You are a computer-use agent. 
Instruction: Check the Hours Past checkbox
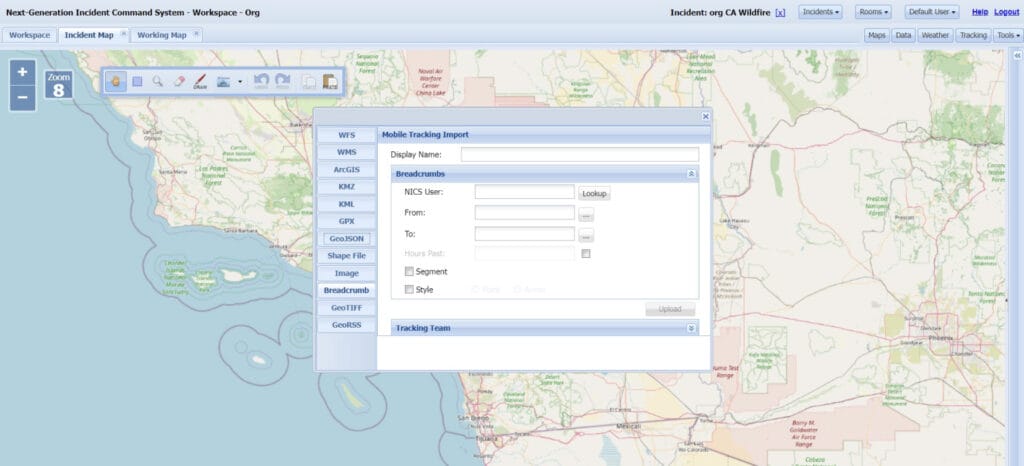point(586,254)
